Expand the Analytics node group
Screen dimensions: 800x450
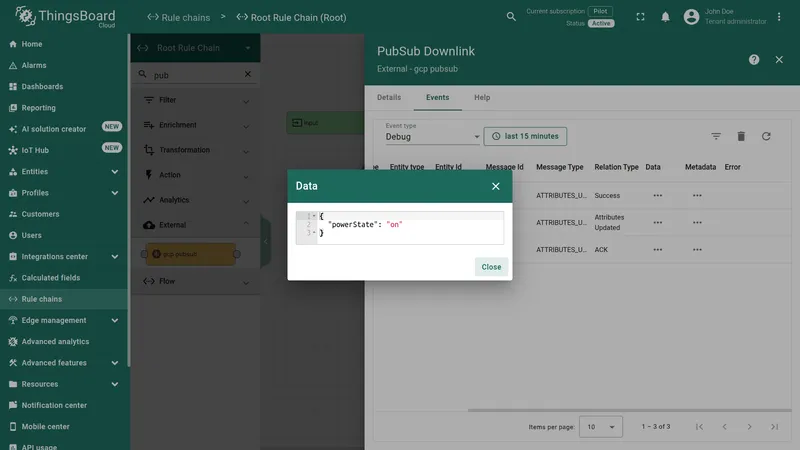click(x=196, y=200)
